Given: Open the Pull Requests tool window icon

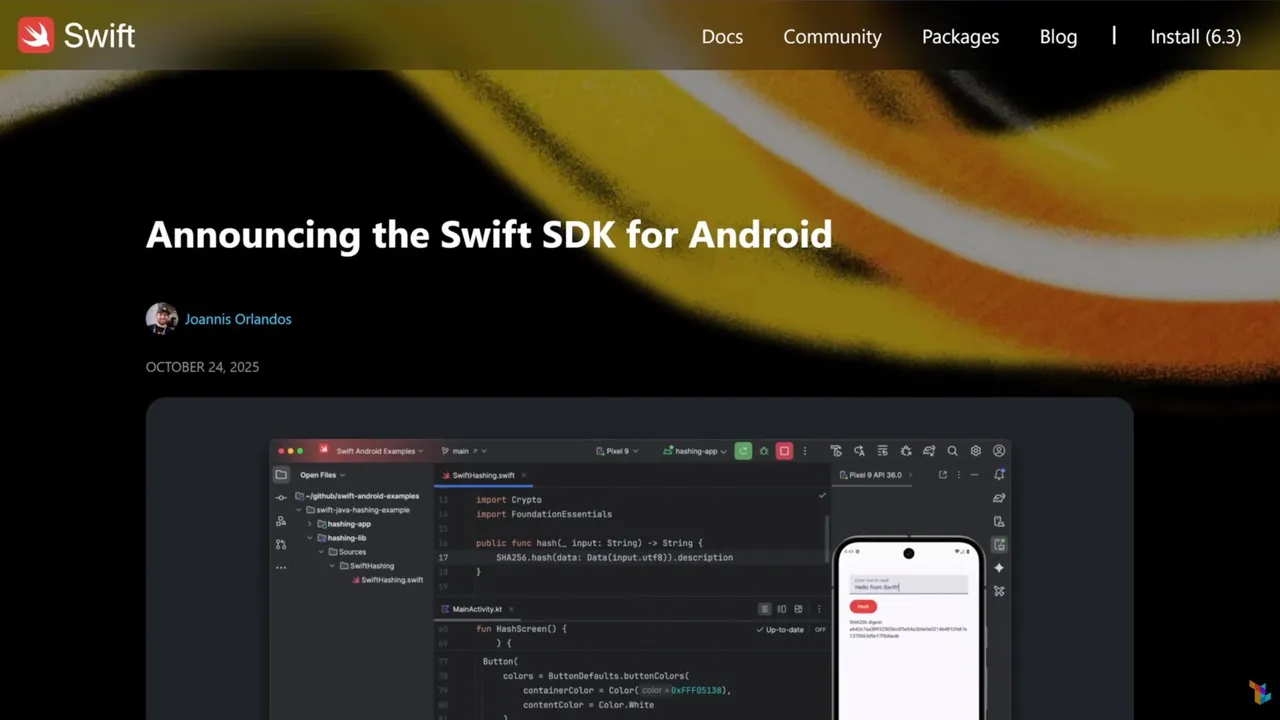Looking at the screenshot, I should [x=281, y=544].
